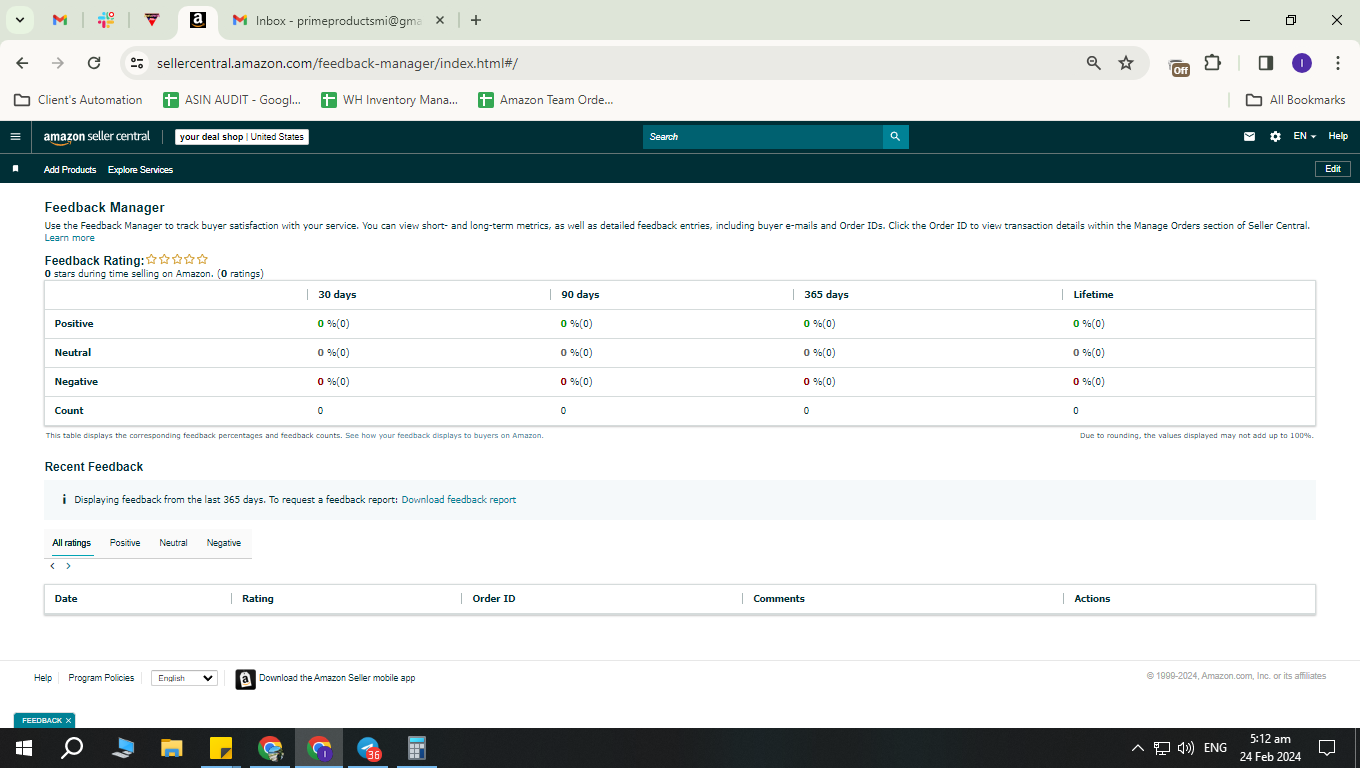Go to the next feedback page arrow
1360x768 pixels.
click(x=68, y=566)
